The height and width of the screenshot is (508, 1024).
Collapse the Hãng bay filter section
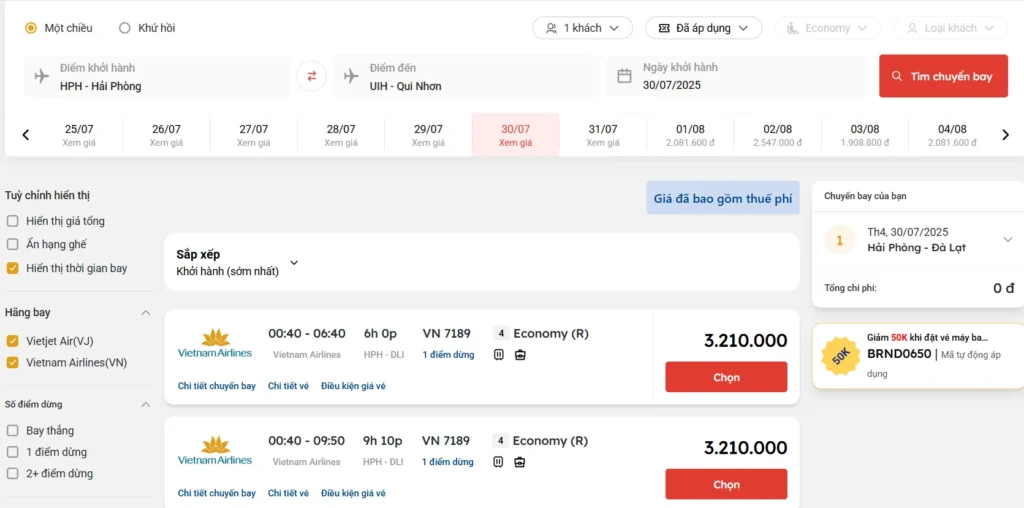(x=146, y=313)
